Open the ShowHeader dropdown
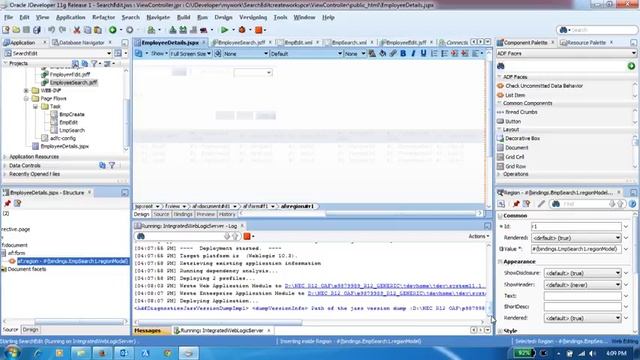This screenshot has width=640, height=360. tap(618, 284)
